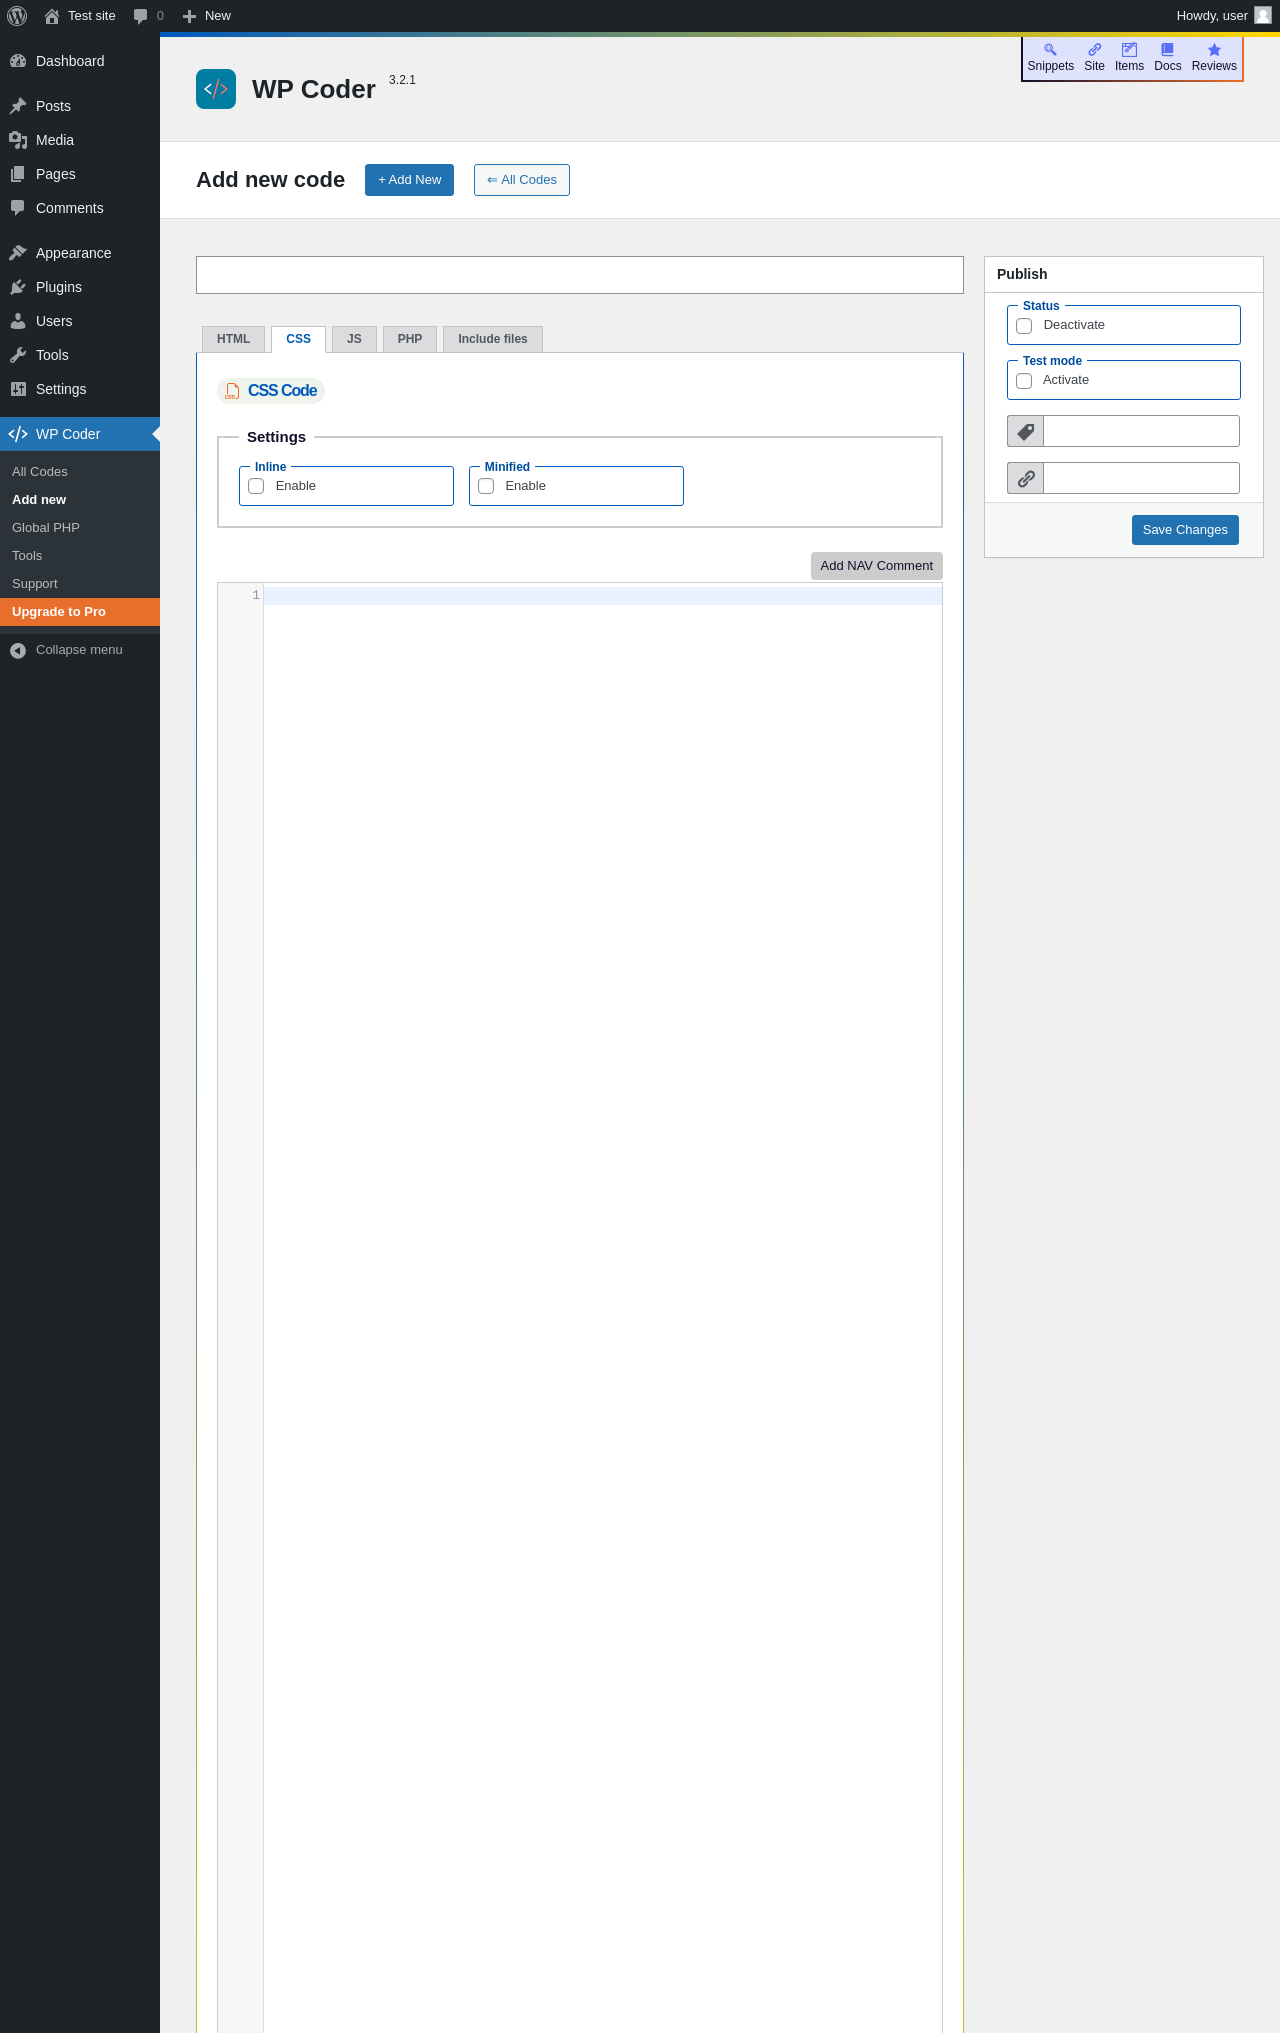
Task: Click the Publish panel heading
Action: tap(1022, 274)
